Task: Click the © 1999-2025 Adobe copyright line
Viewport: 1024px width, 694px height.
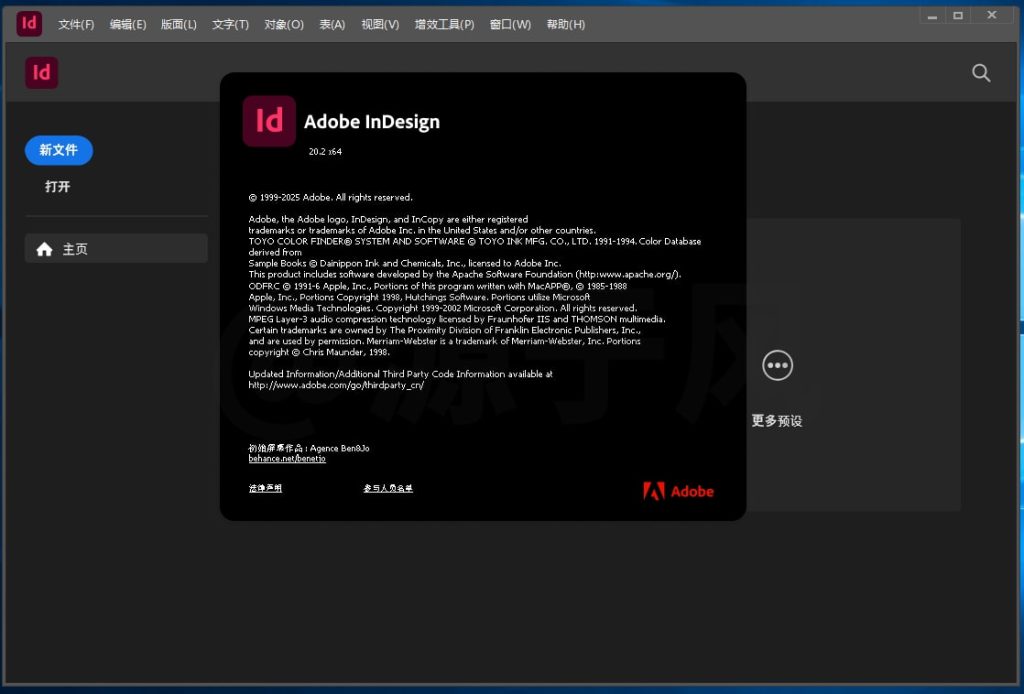Action: (x=330, y=197)
